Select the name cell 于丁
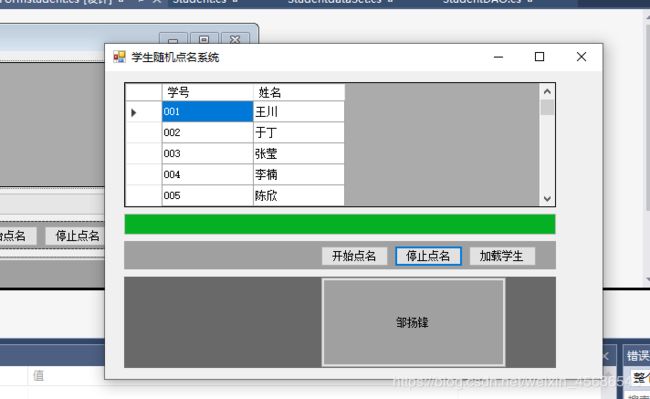Image resolution: width=650 pixels, height=399 pixels. click(x=298, y=133)
